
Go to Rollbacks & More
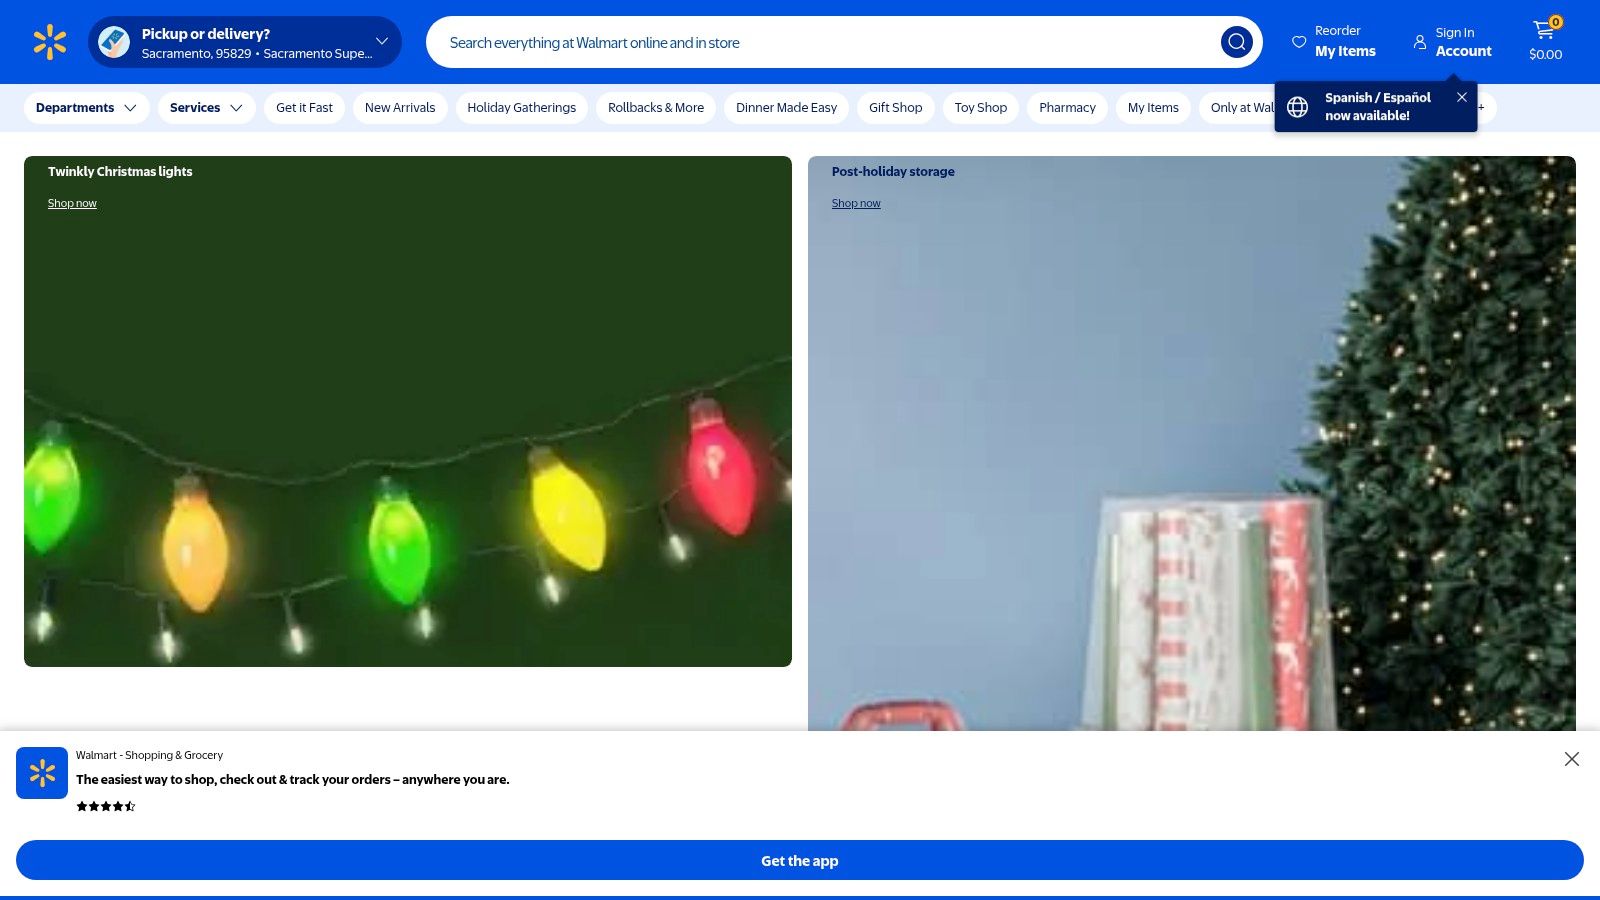click(655, 108)
